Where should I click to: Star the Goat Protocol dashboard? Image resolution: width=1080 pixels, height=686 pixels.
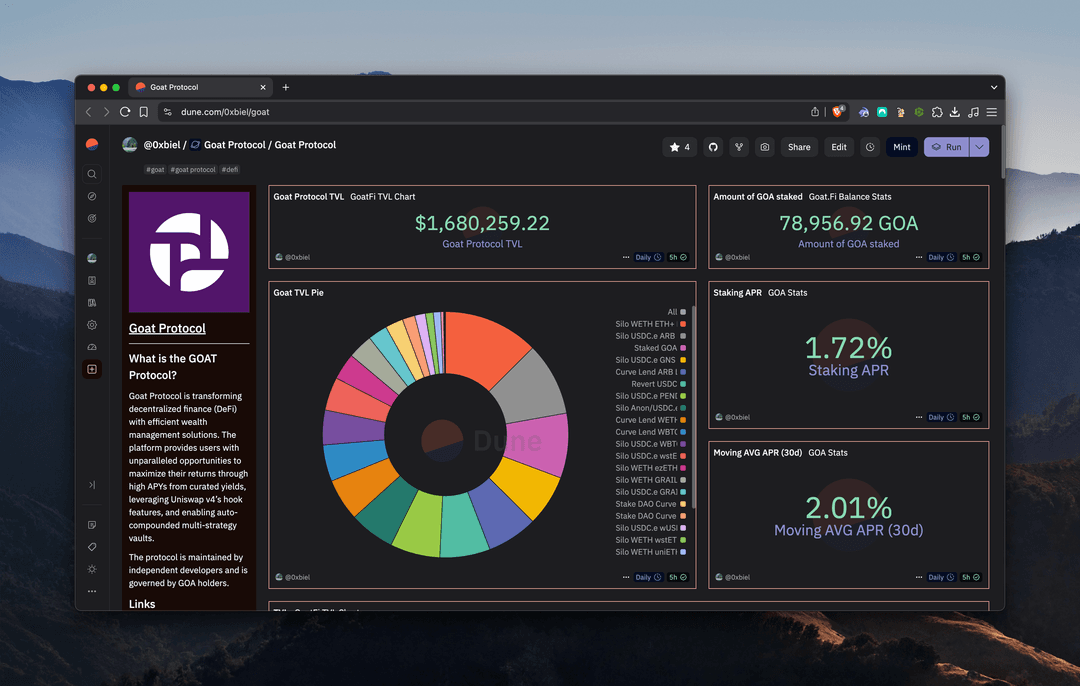(679, 147)
